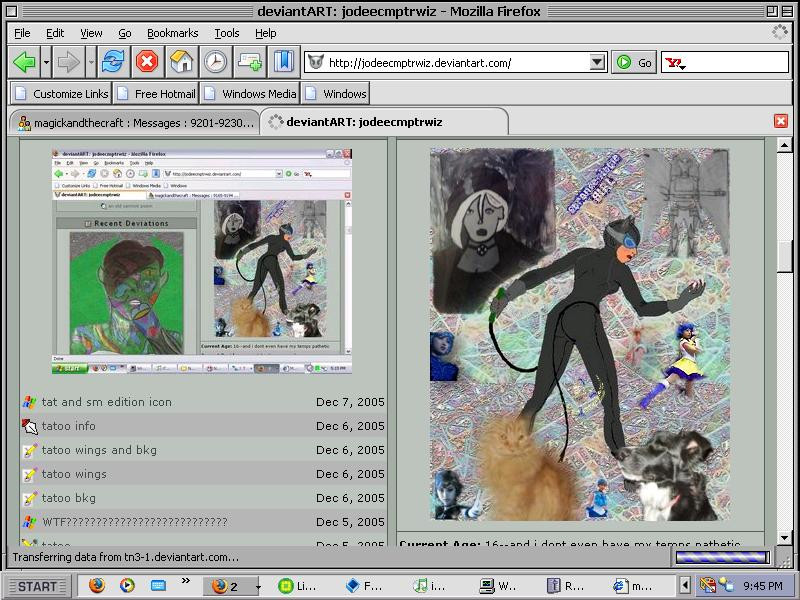Open the browser screenshot deviation thumbnail
This screenshot has height=600, width=800.
click(x=202, y=261)
